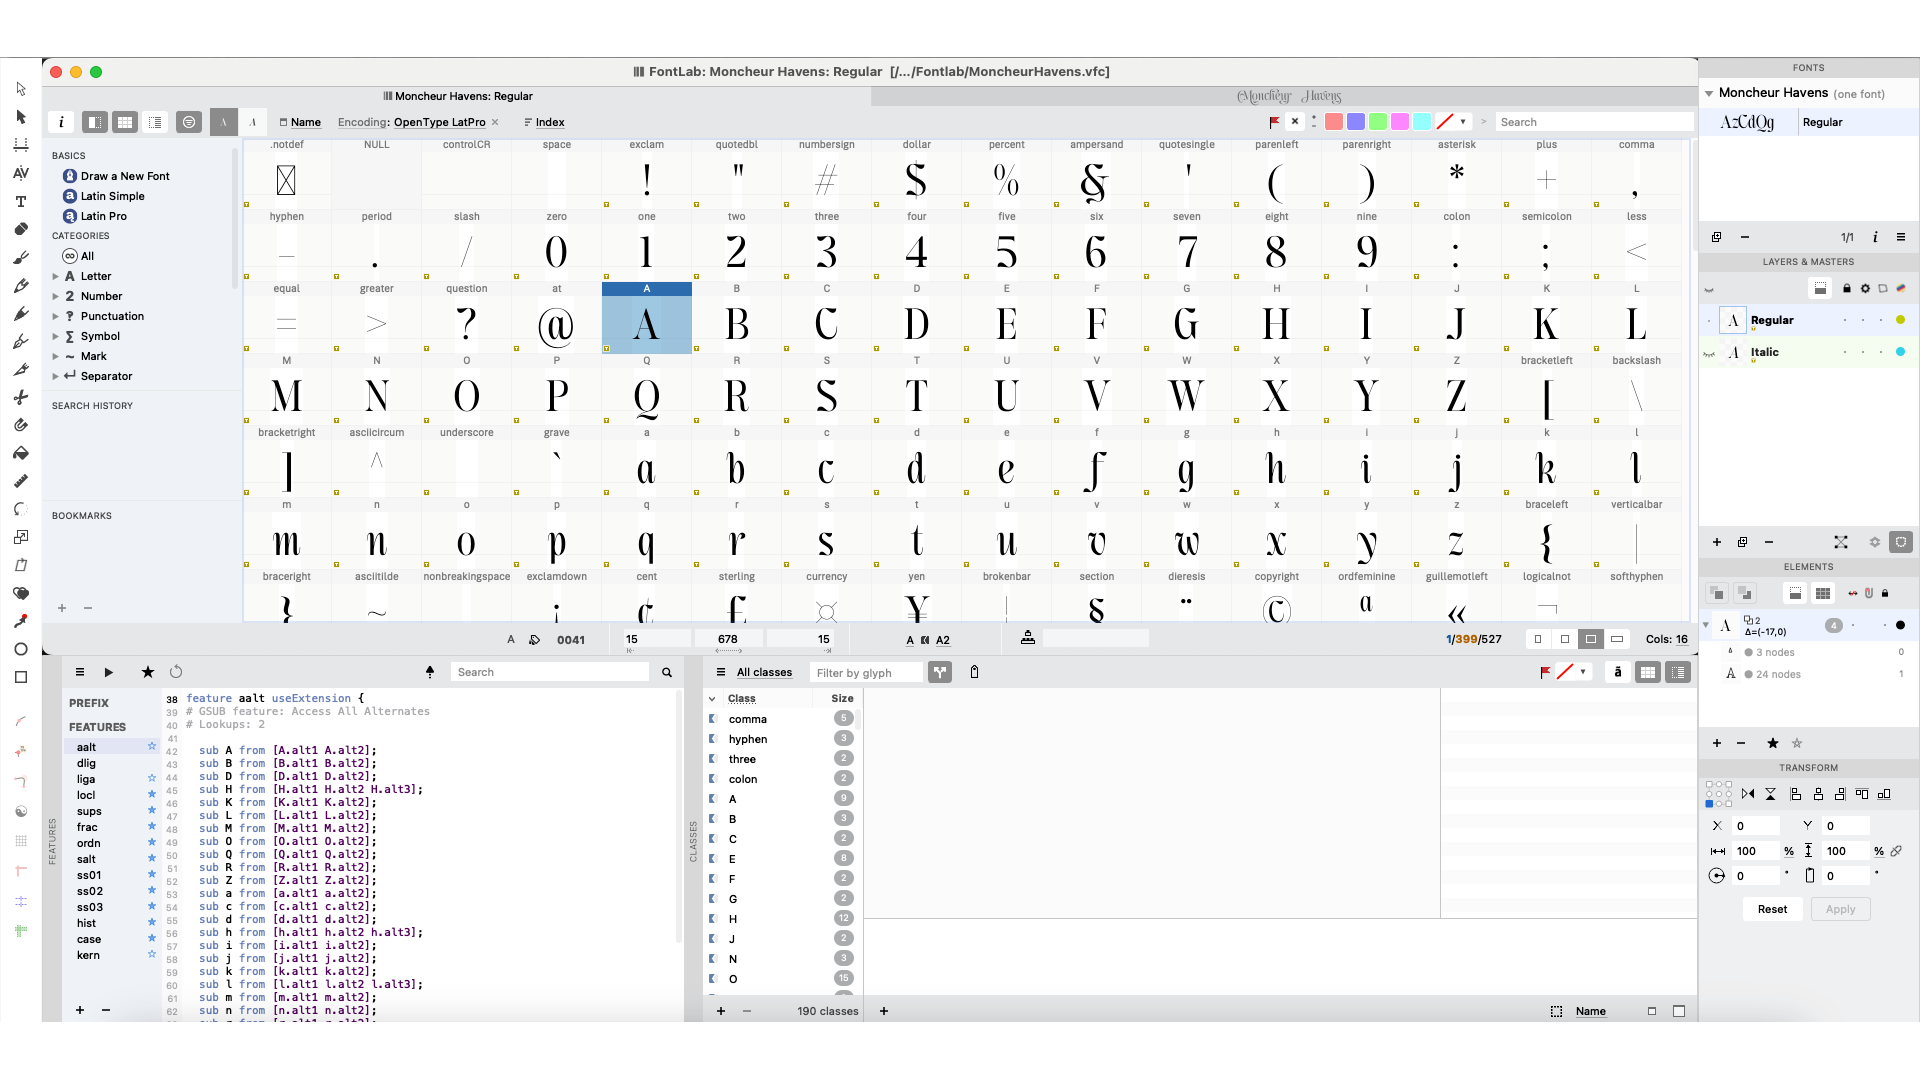Viewport: 1920px width, 1080px height.
Task: Apply the cyan color flag swatch
Action: 1422,122
